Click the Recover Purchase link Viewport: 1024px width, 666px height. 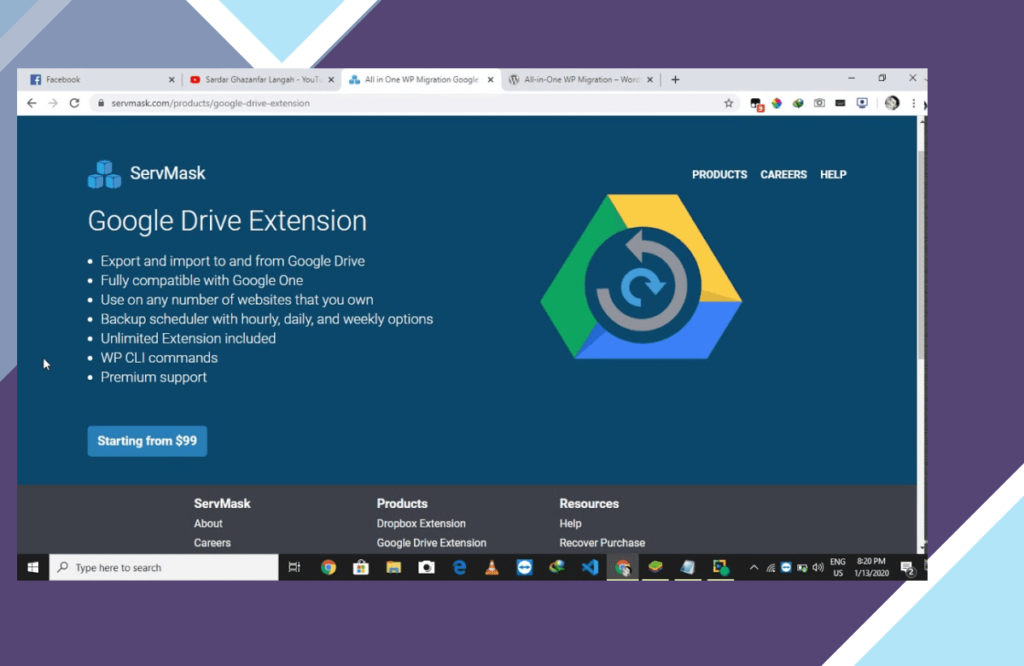pos(602,543)
